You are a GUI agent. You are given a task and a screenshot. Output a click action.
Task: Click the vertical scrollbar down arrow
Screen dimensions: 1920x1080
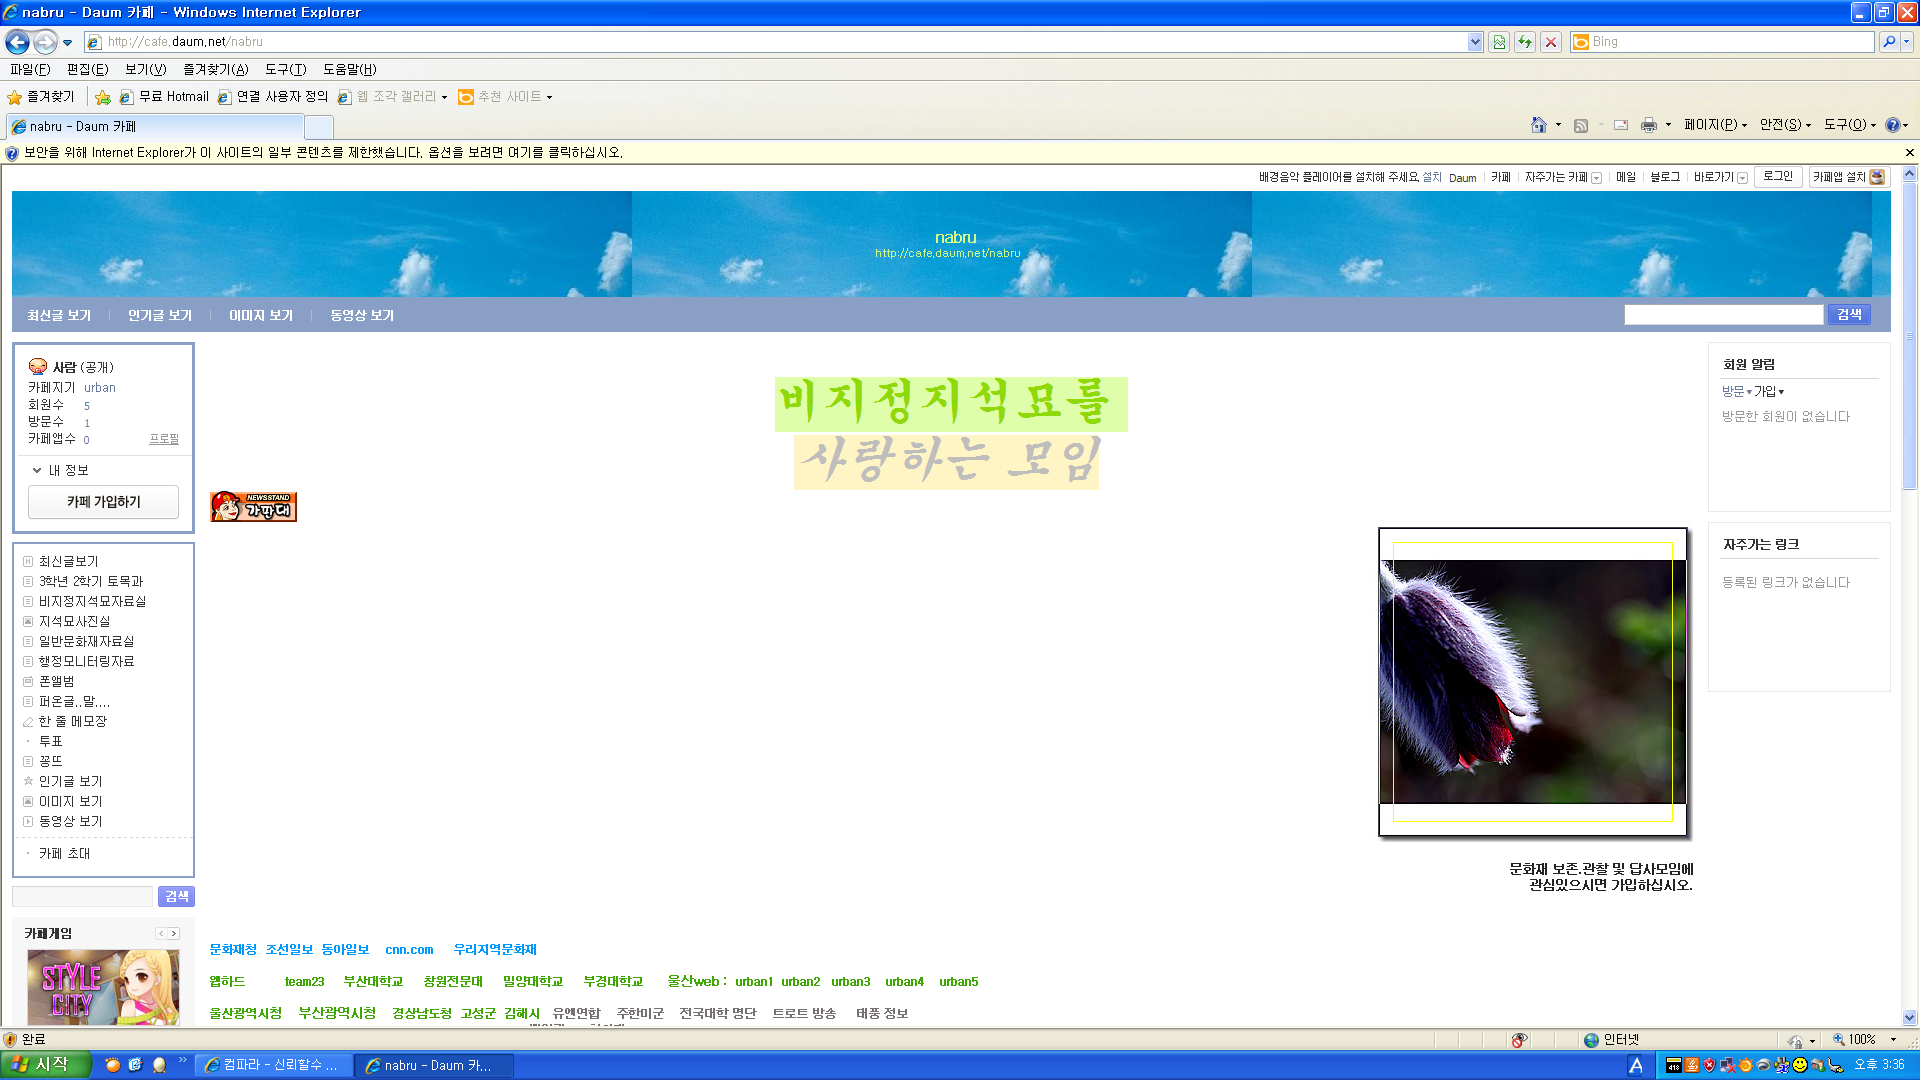pyautogui.click(x=1909, y=1018)
